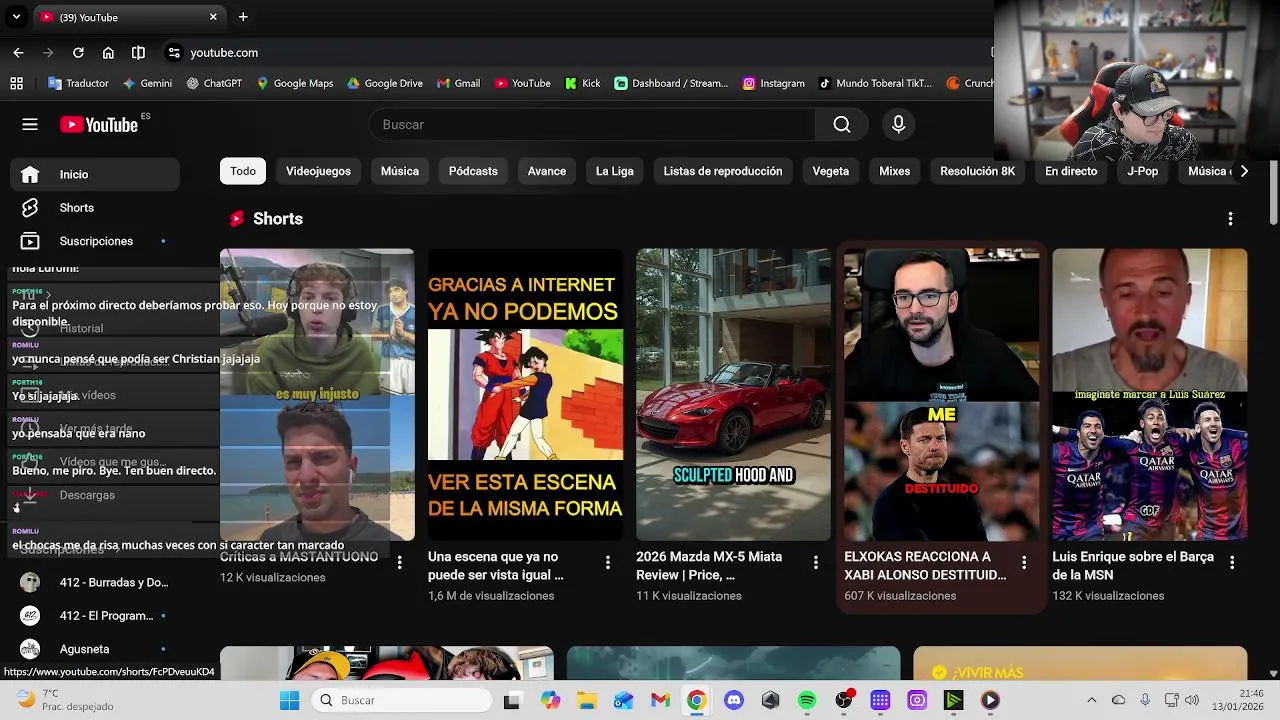The width and height of the screenshot is (1280, 720).
Task: Open options for Una escena short
Action: point(607,563)
